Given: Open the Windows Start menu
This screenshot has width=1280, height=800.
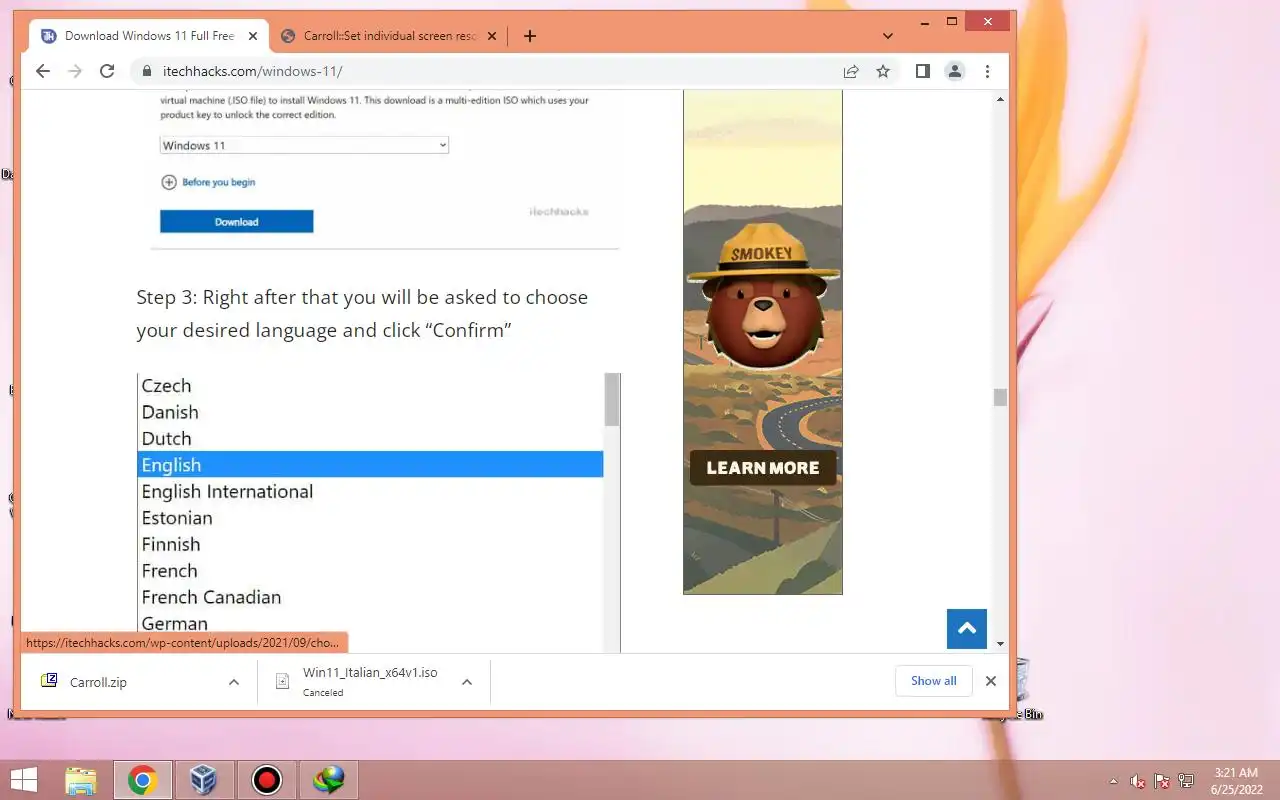Looking at the screenshot, I should tap(24, 780).
